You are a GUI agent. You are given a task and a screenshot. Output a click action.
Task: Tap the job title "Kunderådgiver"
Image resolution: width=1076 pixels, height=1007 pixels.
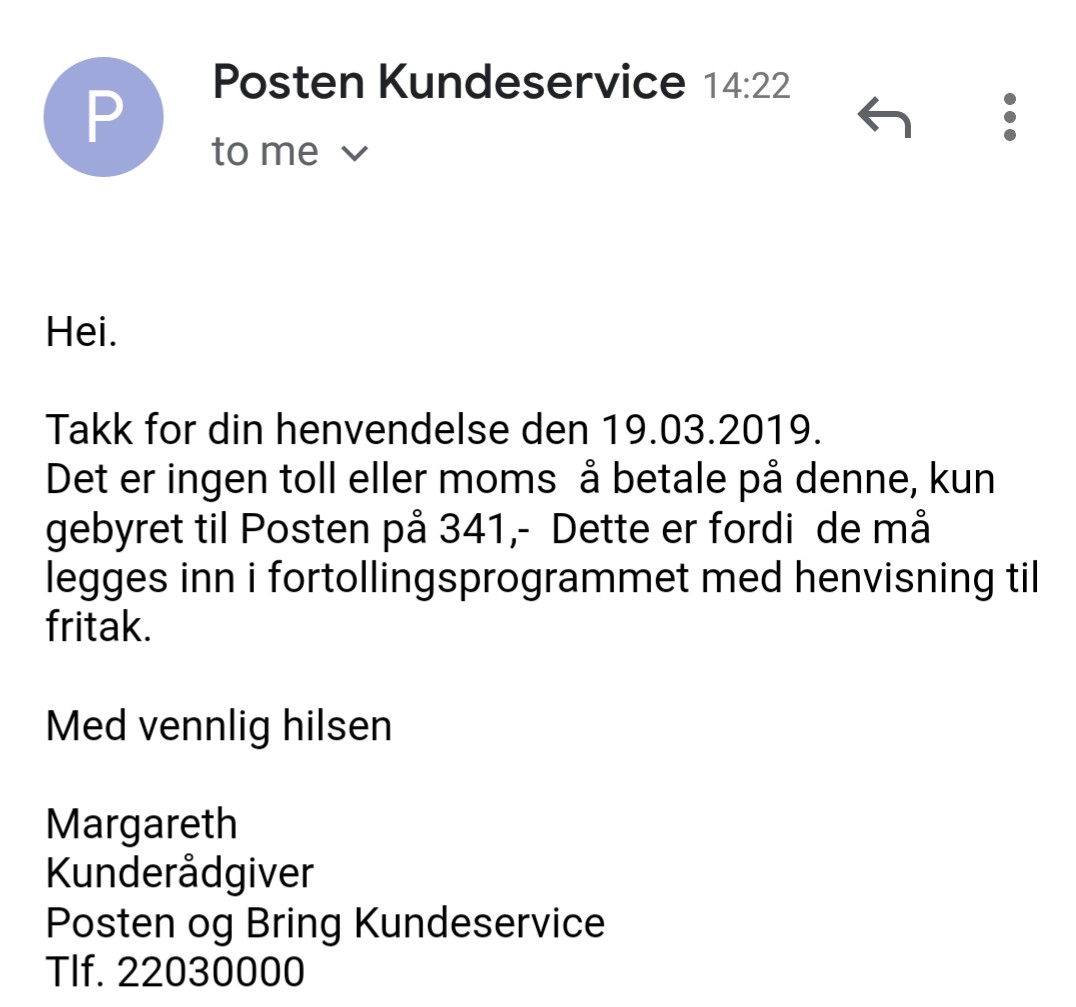pyautogui.click(x=180, y=874)
